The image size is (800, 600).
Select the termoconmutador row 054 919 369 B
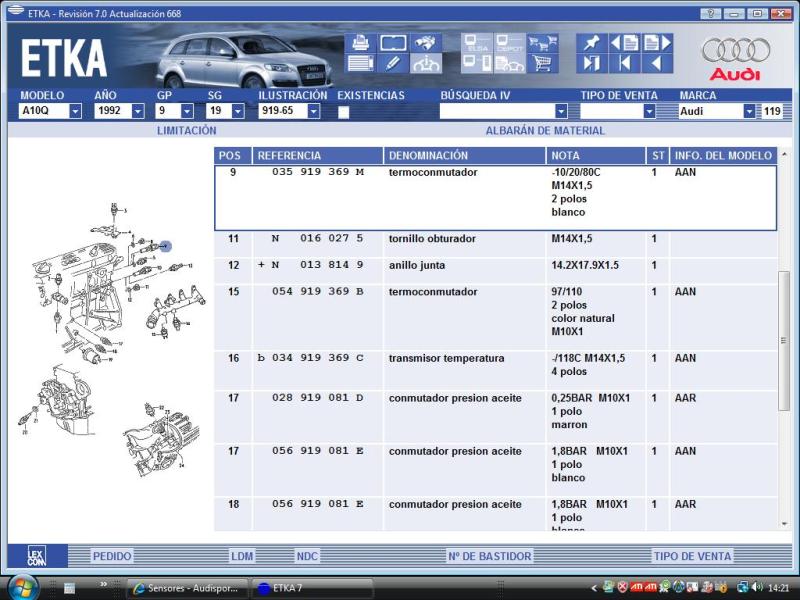(x=495, y=317)
